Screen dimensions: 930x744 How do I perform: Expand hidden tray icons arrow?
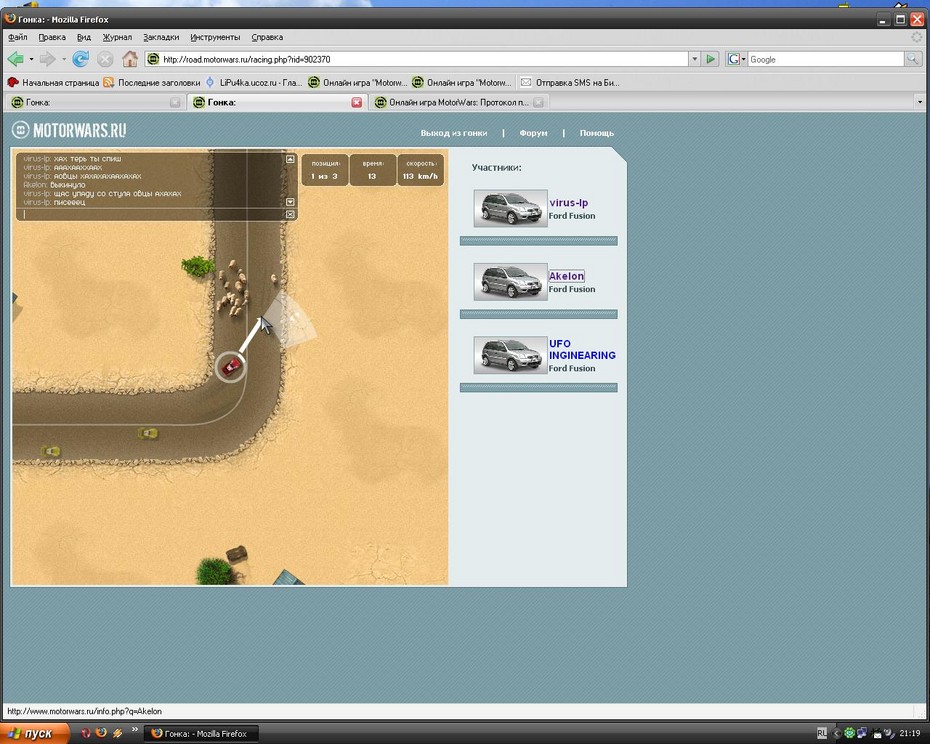[836, 733]
